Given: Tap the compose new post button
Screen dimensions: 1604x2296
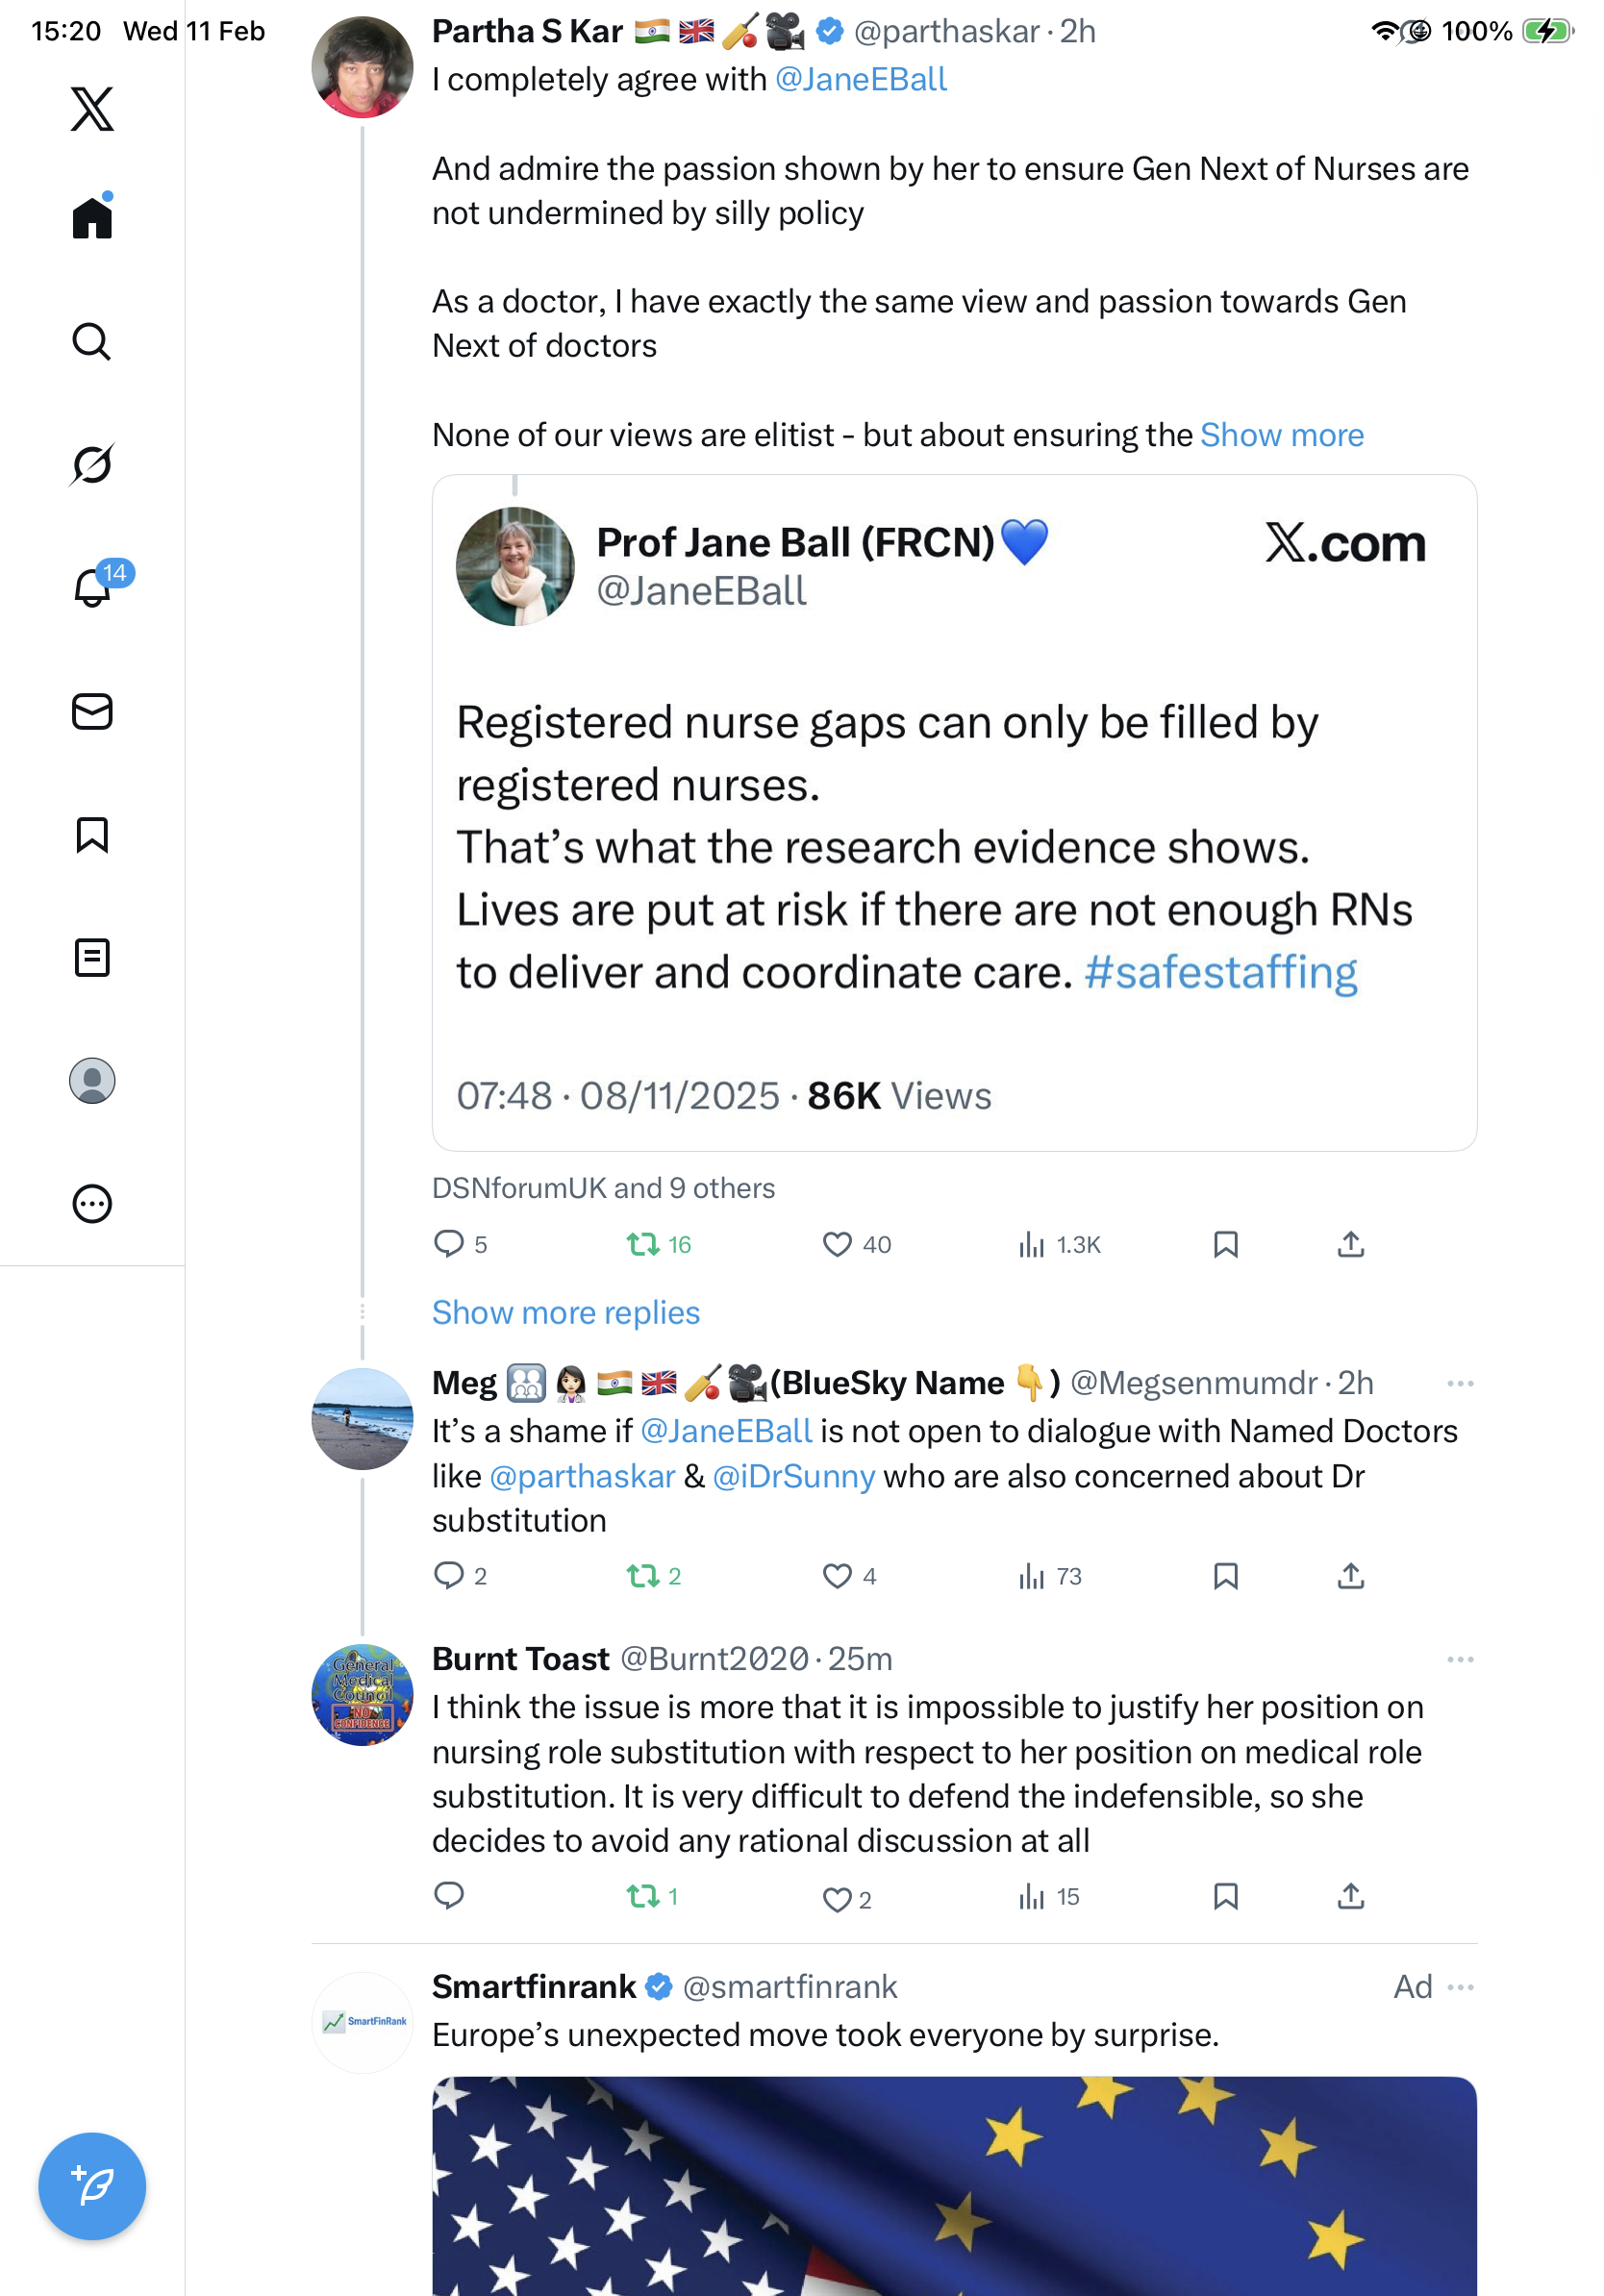Looking at the screenshot, I should click(92, 2186).
